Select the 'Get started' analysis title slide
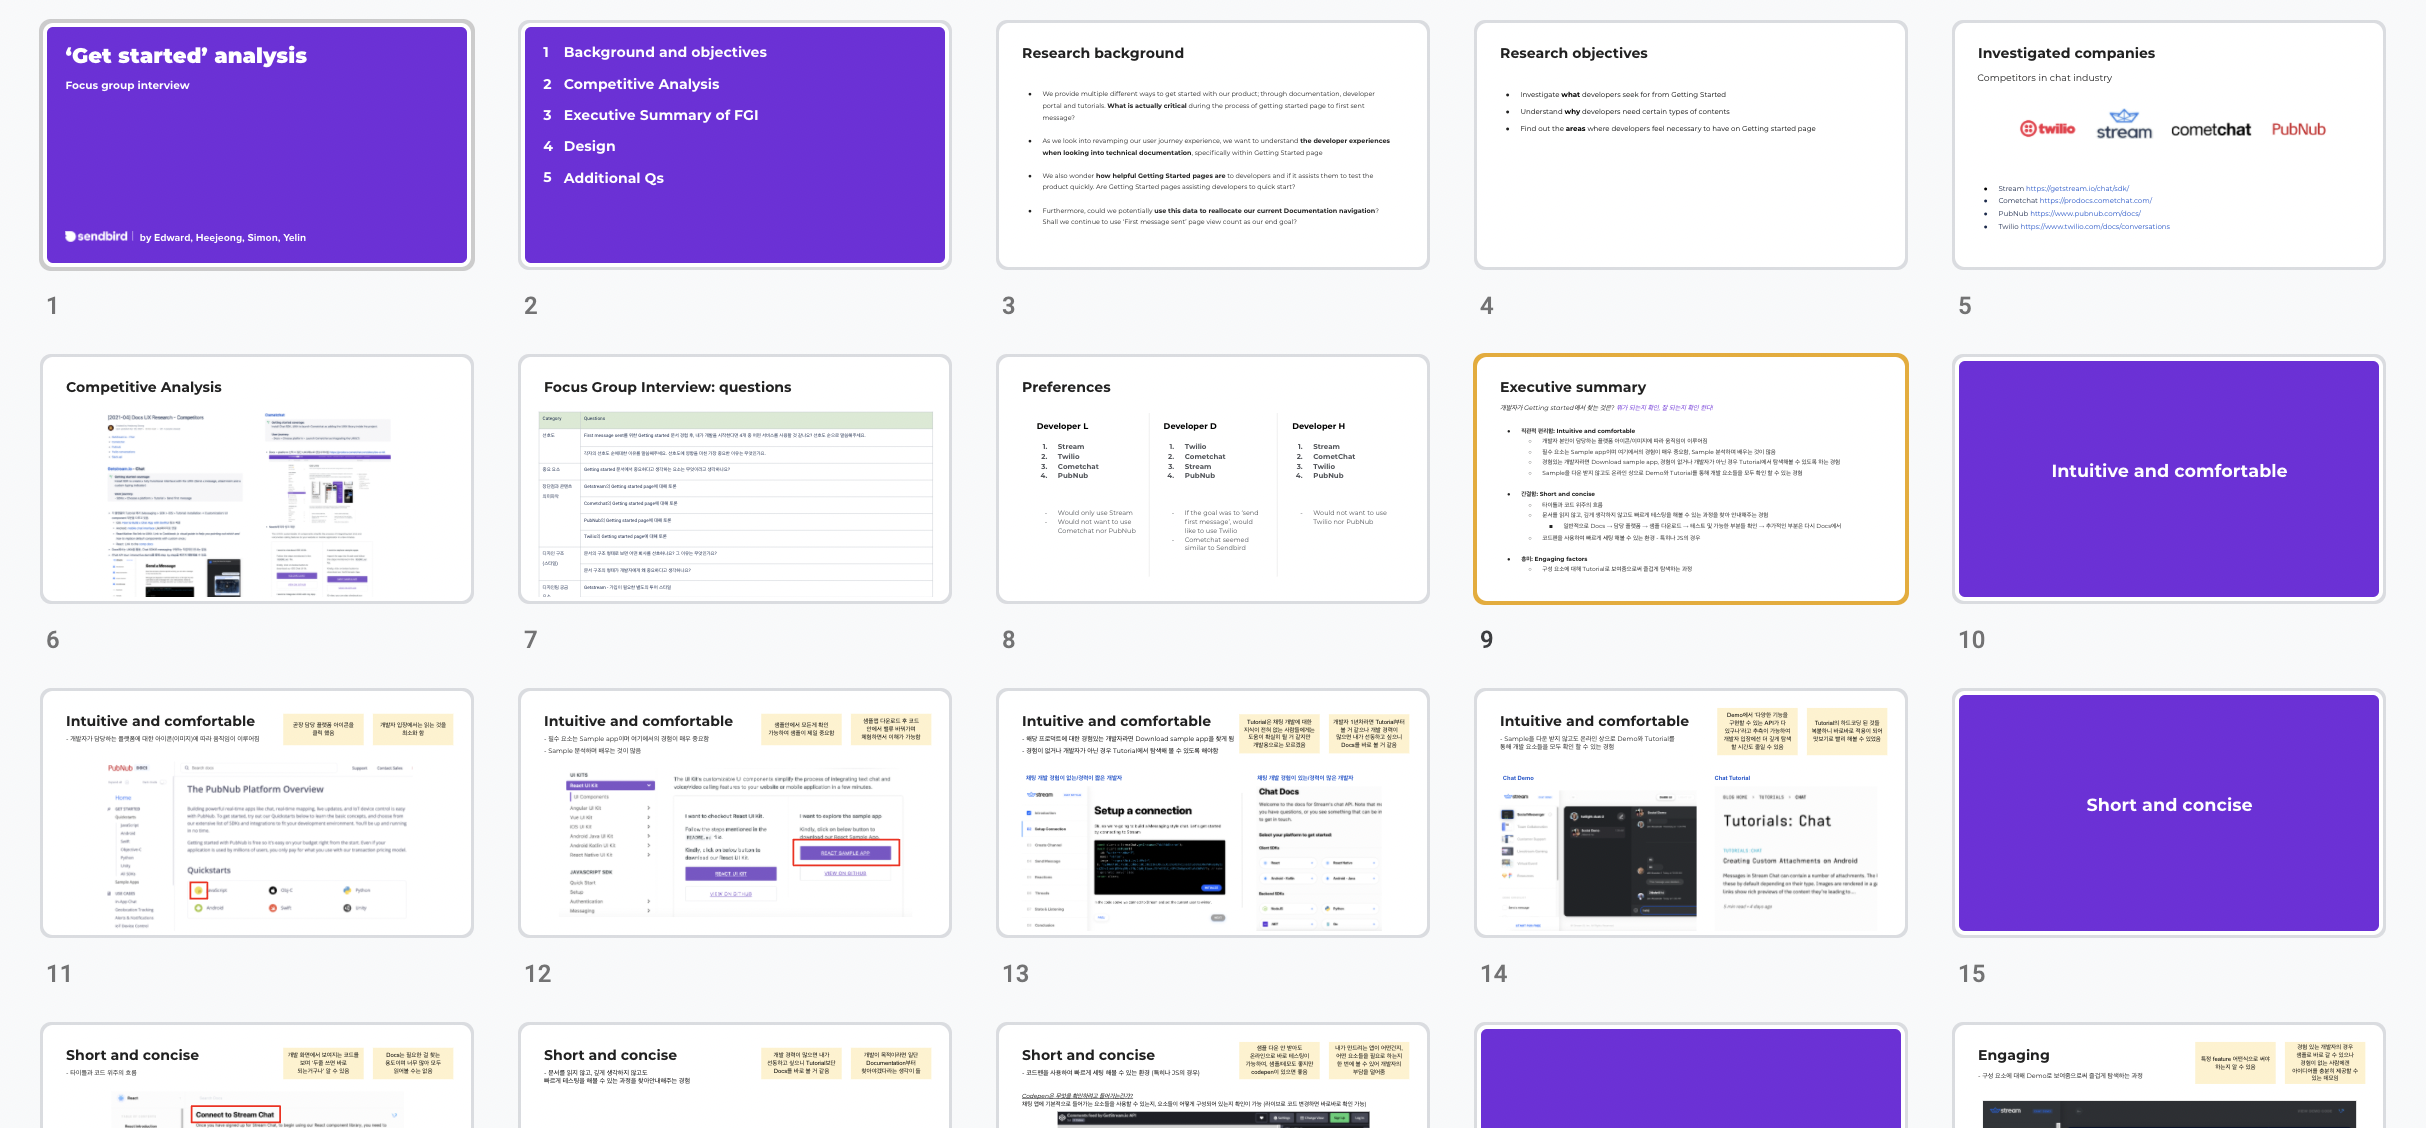This screenshot has width=2426, height=1128. tap(257, 145)
